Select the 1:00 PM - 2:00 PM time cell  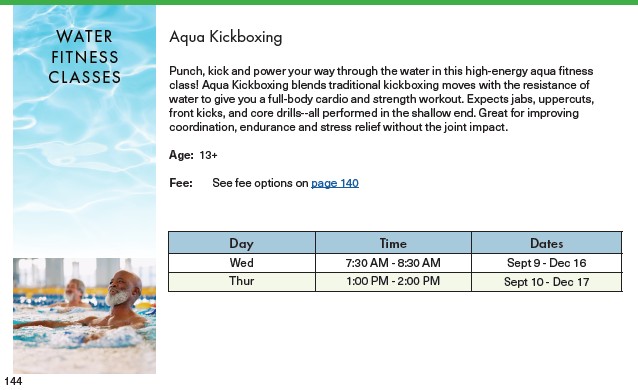pos(393,282)
